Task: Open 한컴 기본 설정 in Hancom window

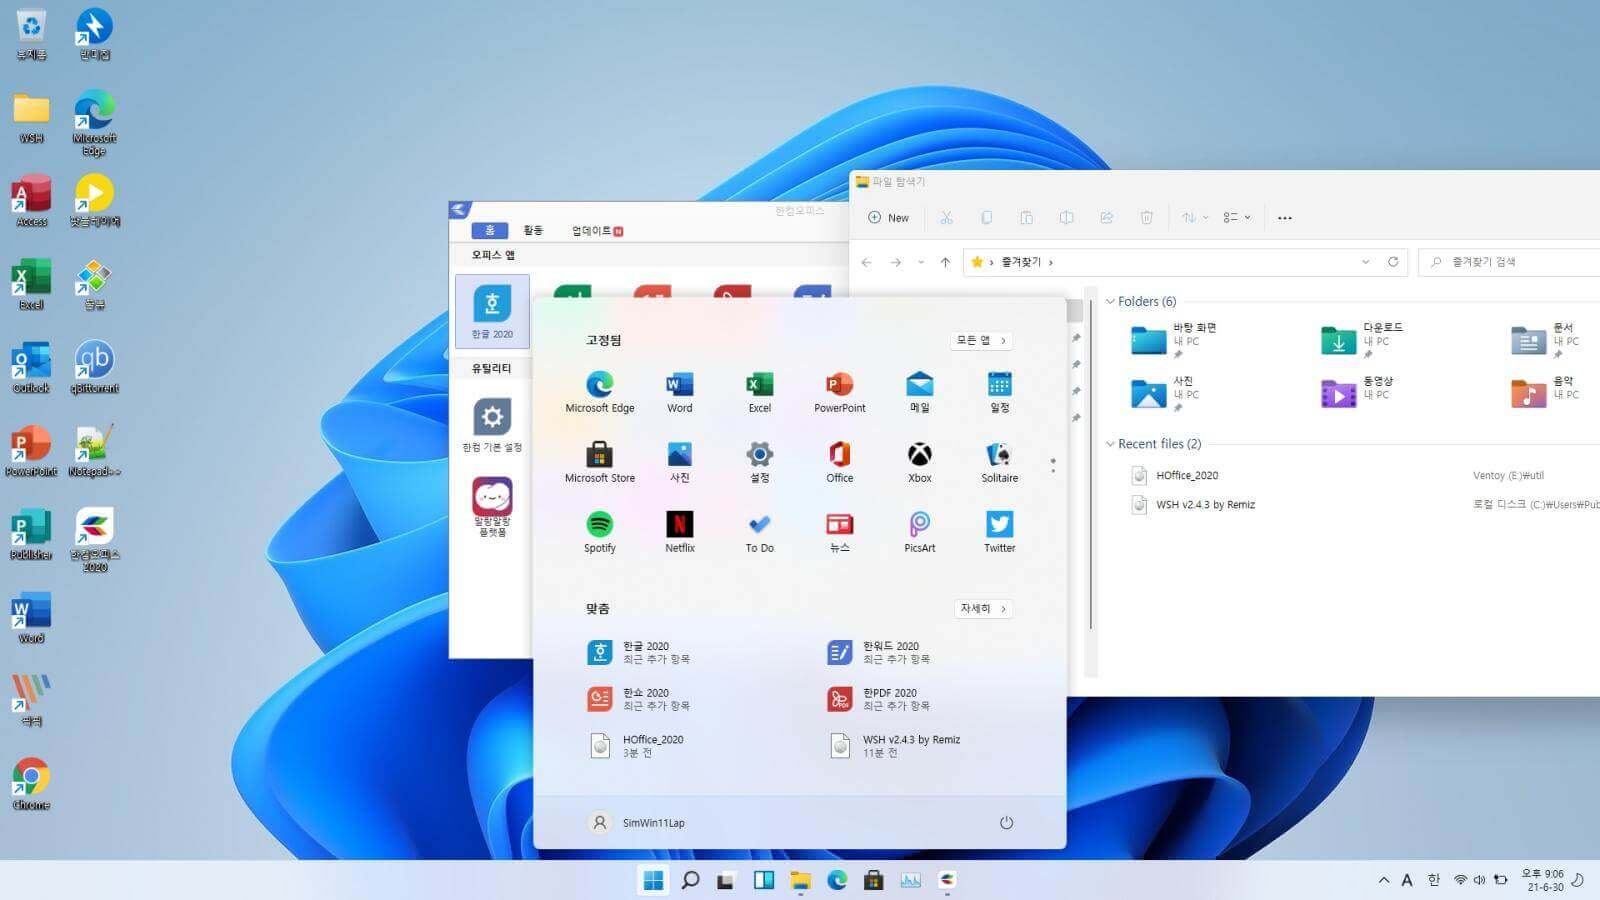Action: (x=492, y=425)
